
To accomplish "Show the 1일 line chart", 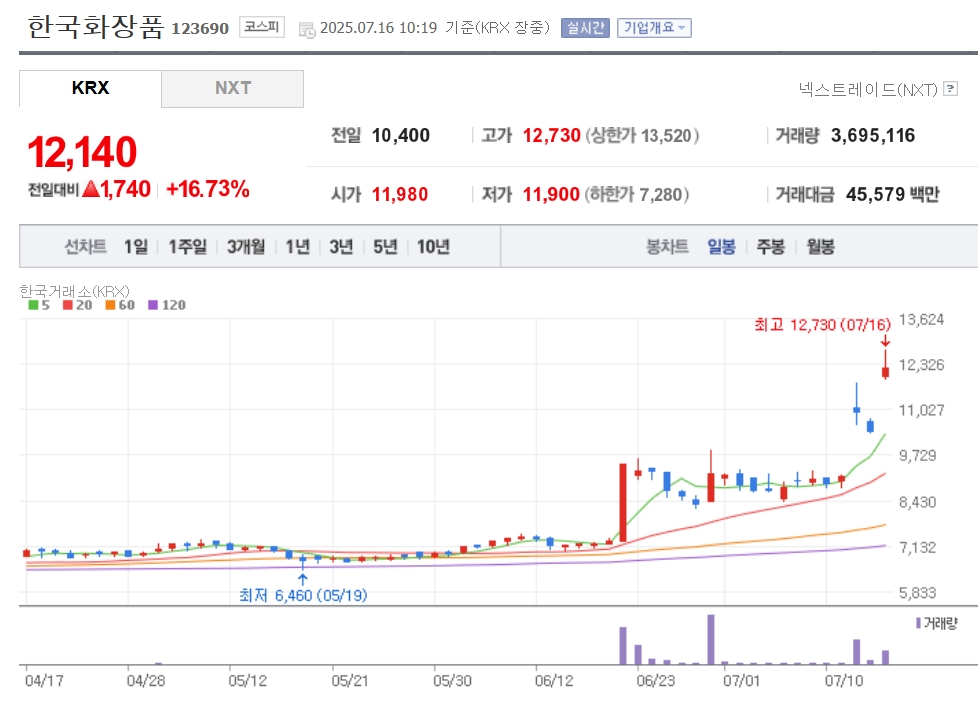I will [x=136, y=247].
